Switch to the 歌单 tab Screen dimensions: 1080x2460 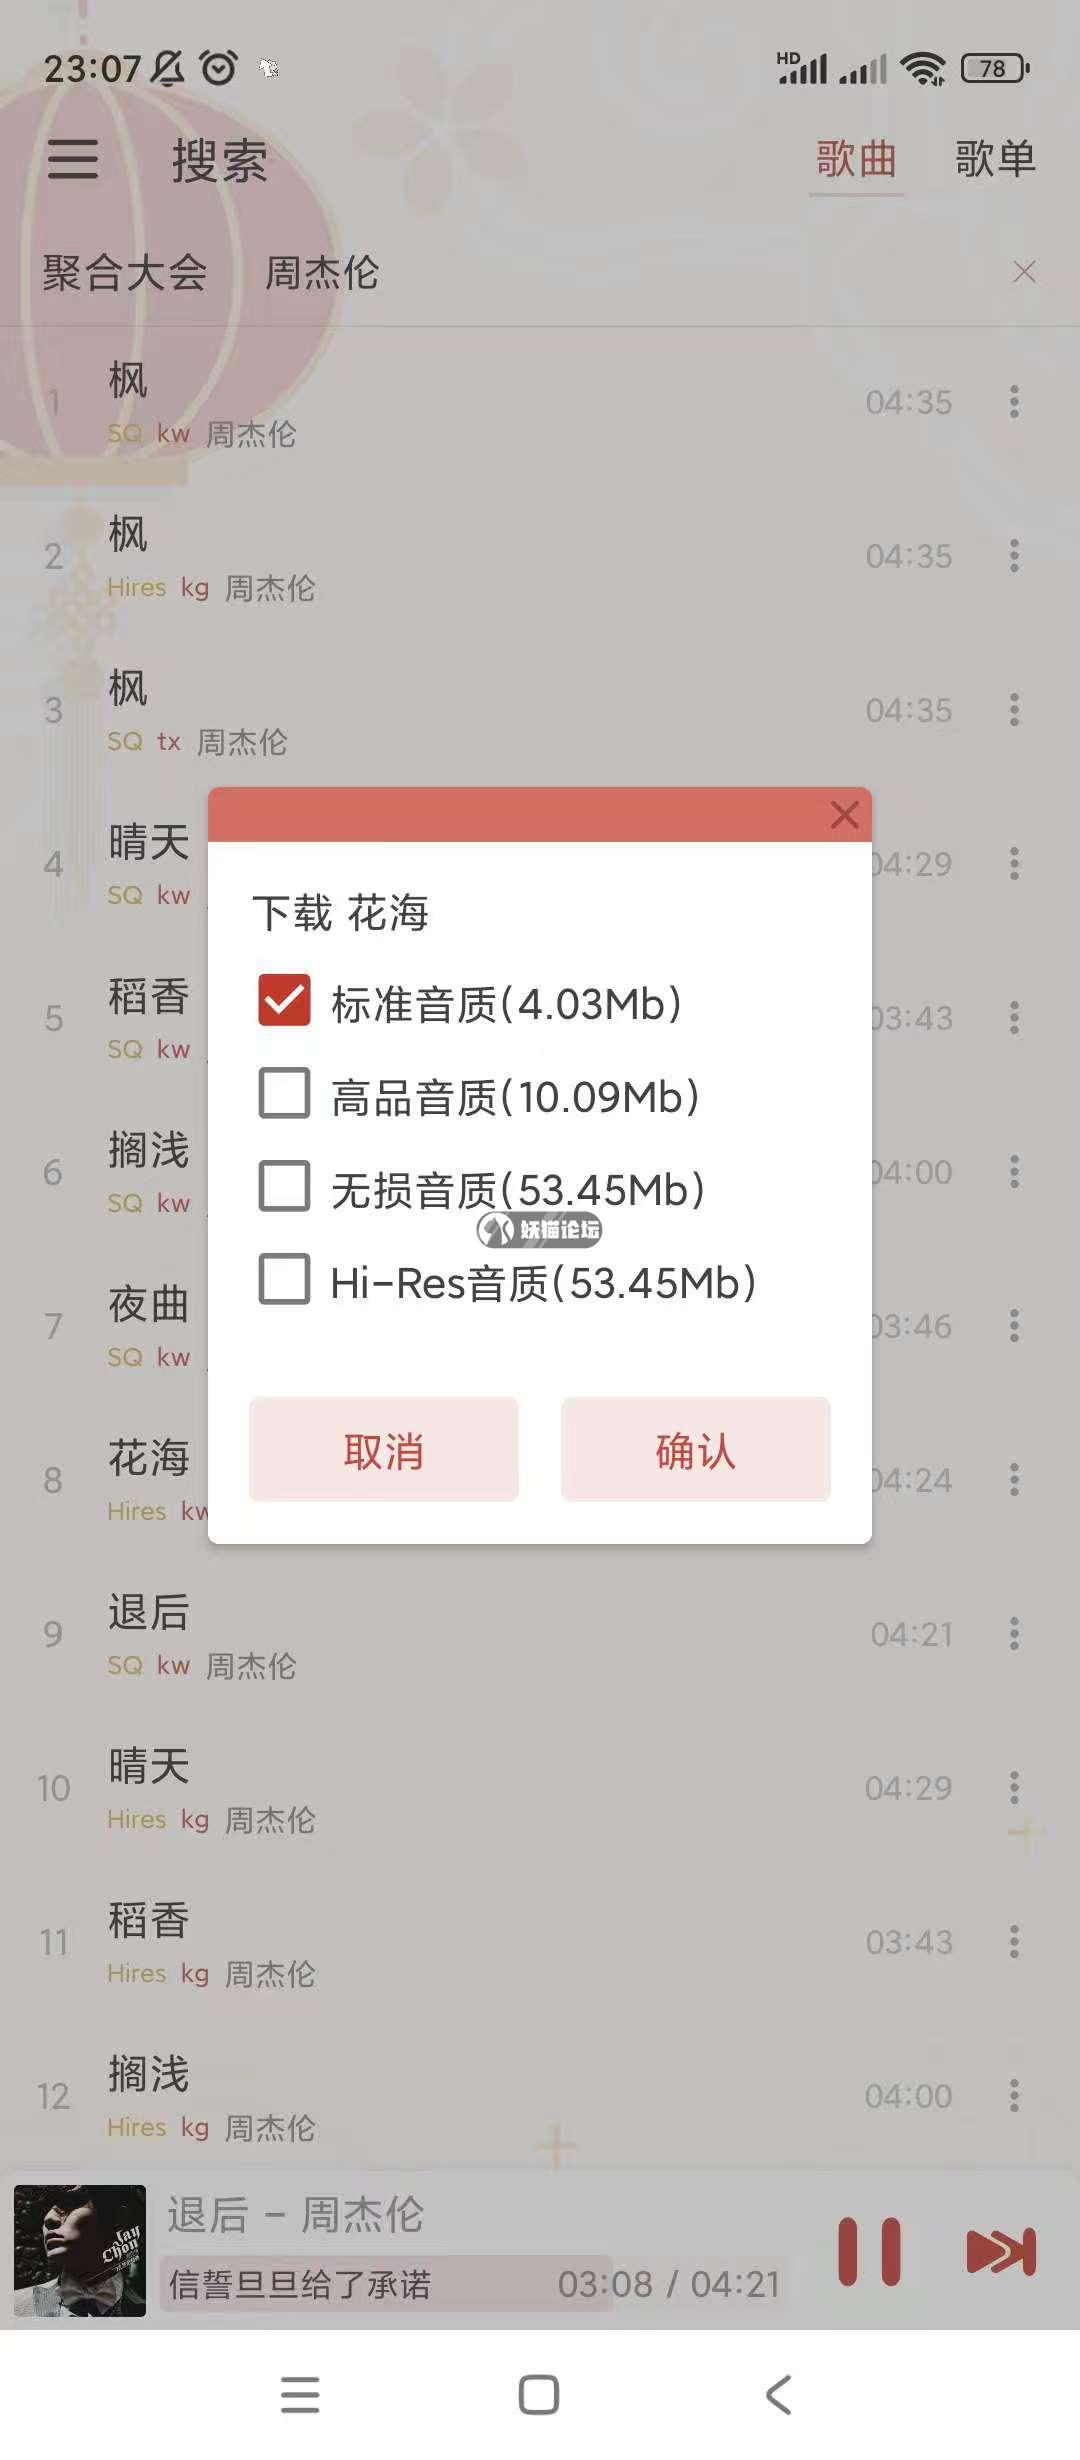[x=995, y=159]
